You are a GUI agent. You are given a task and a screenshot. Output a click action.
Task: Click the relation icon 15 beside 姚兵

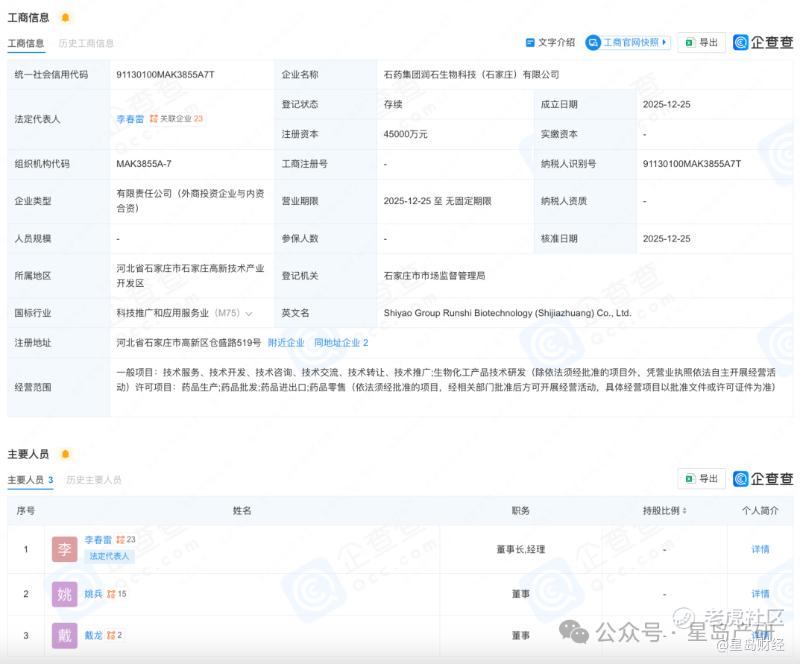click(116, 594)
